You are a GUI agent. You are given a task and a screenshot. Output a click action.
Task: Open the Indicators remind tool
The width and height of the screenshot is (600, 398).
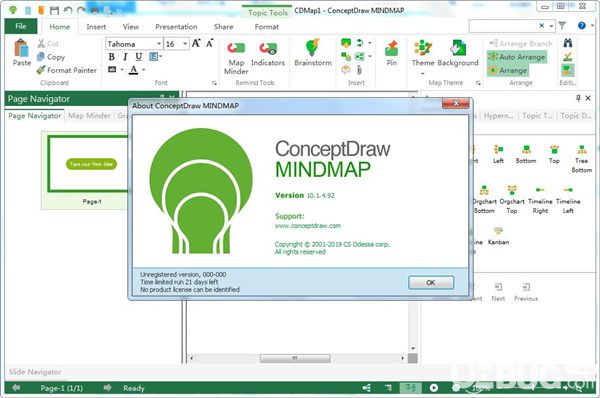(268, 48)
